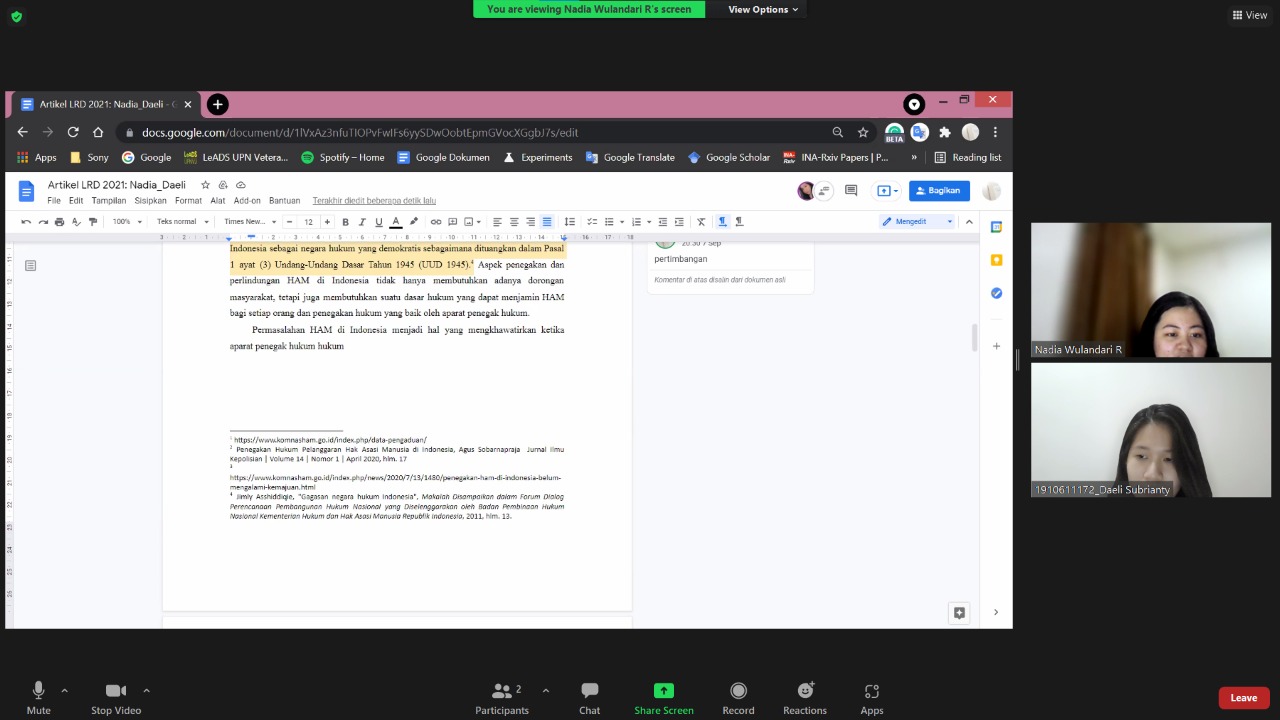
Task: Expand the View Options dropdown
Action: point(763,9)
